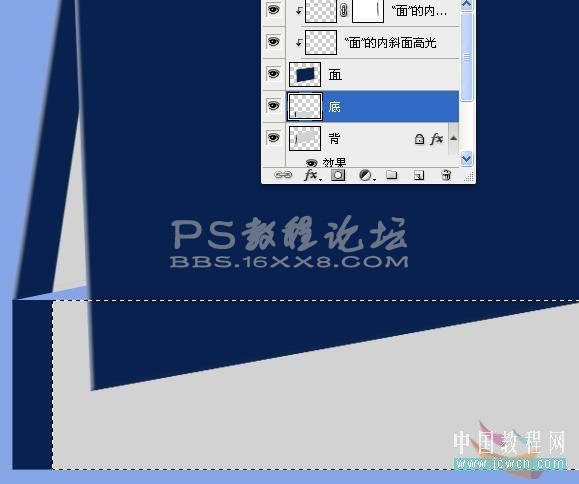Add a layer mask with mask icon
579x484 pixels.
point(338,175)
